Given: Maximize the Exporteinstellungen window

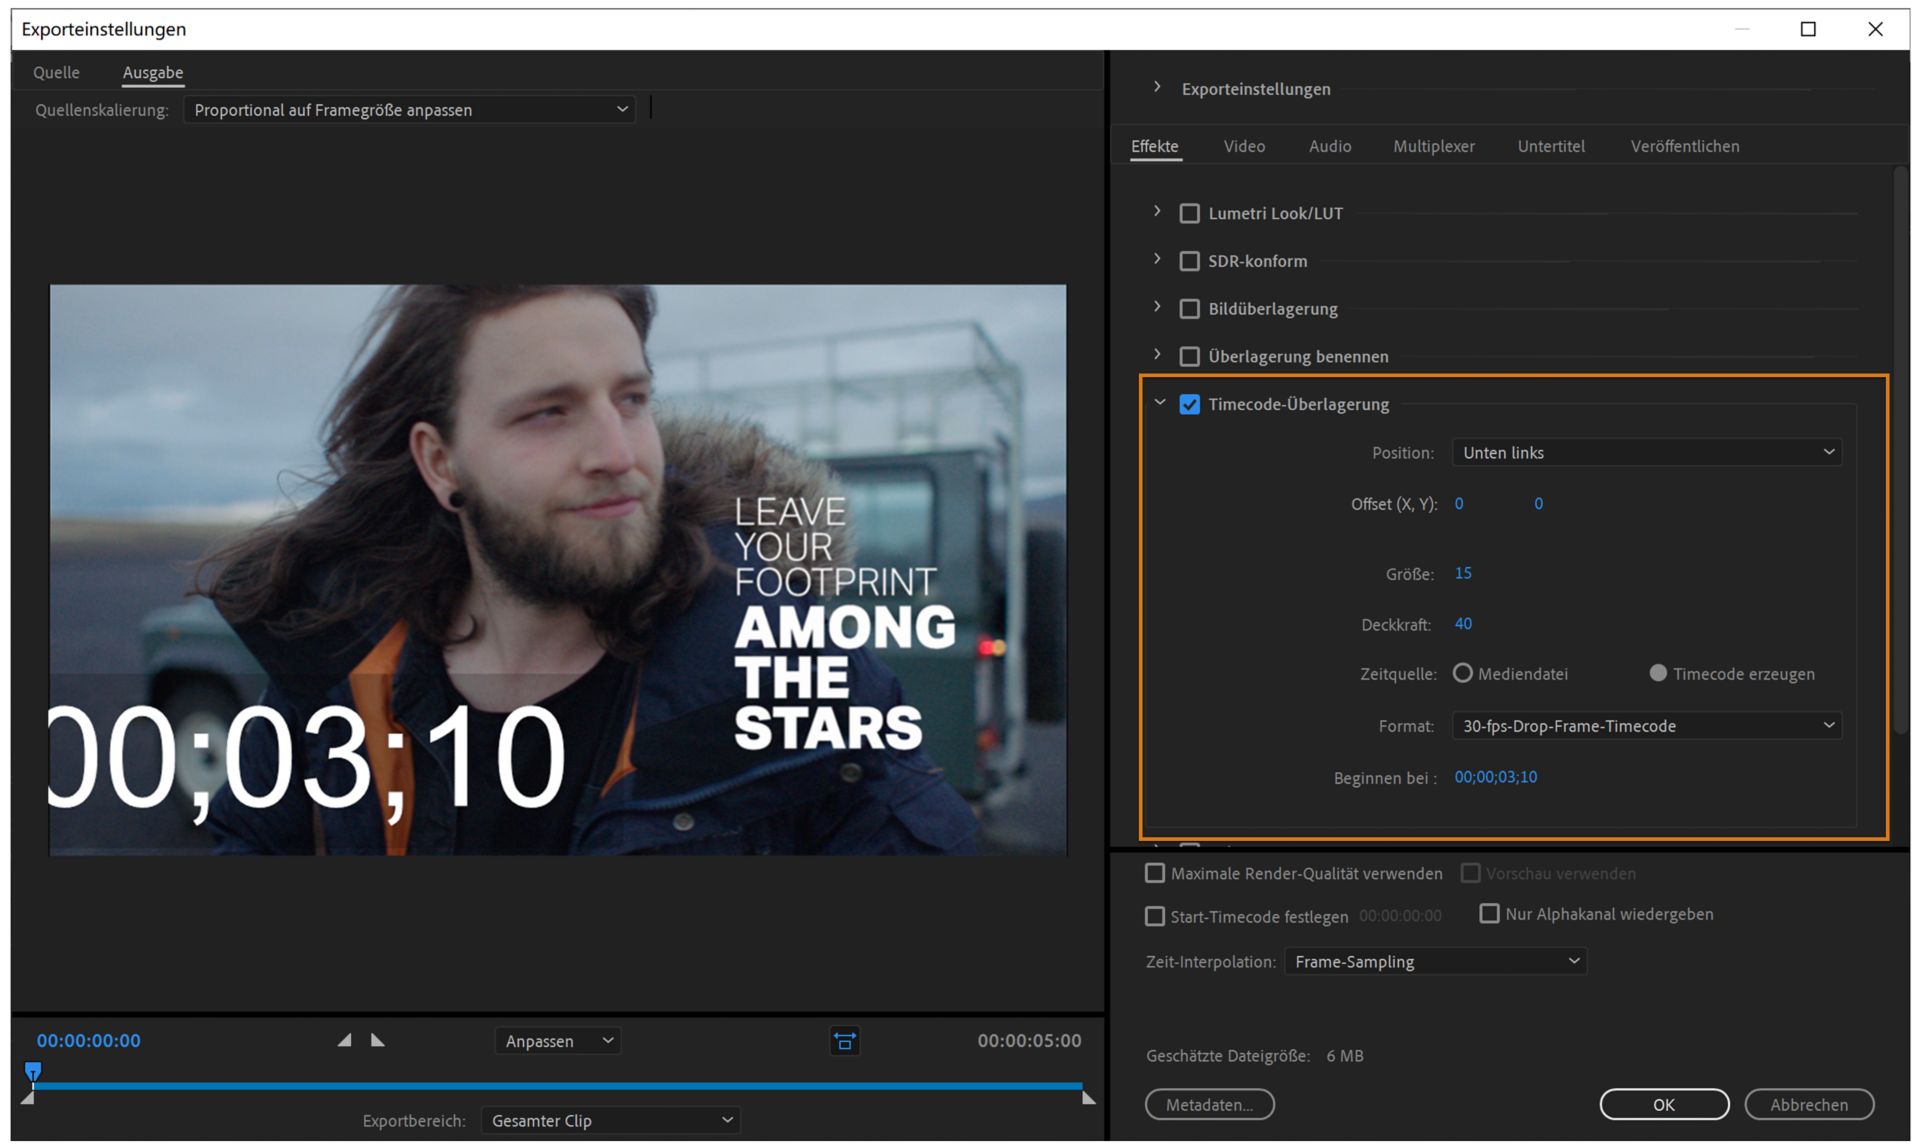Looking at the screenshot, I should pyautogui.click(x=1807, y=29).
